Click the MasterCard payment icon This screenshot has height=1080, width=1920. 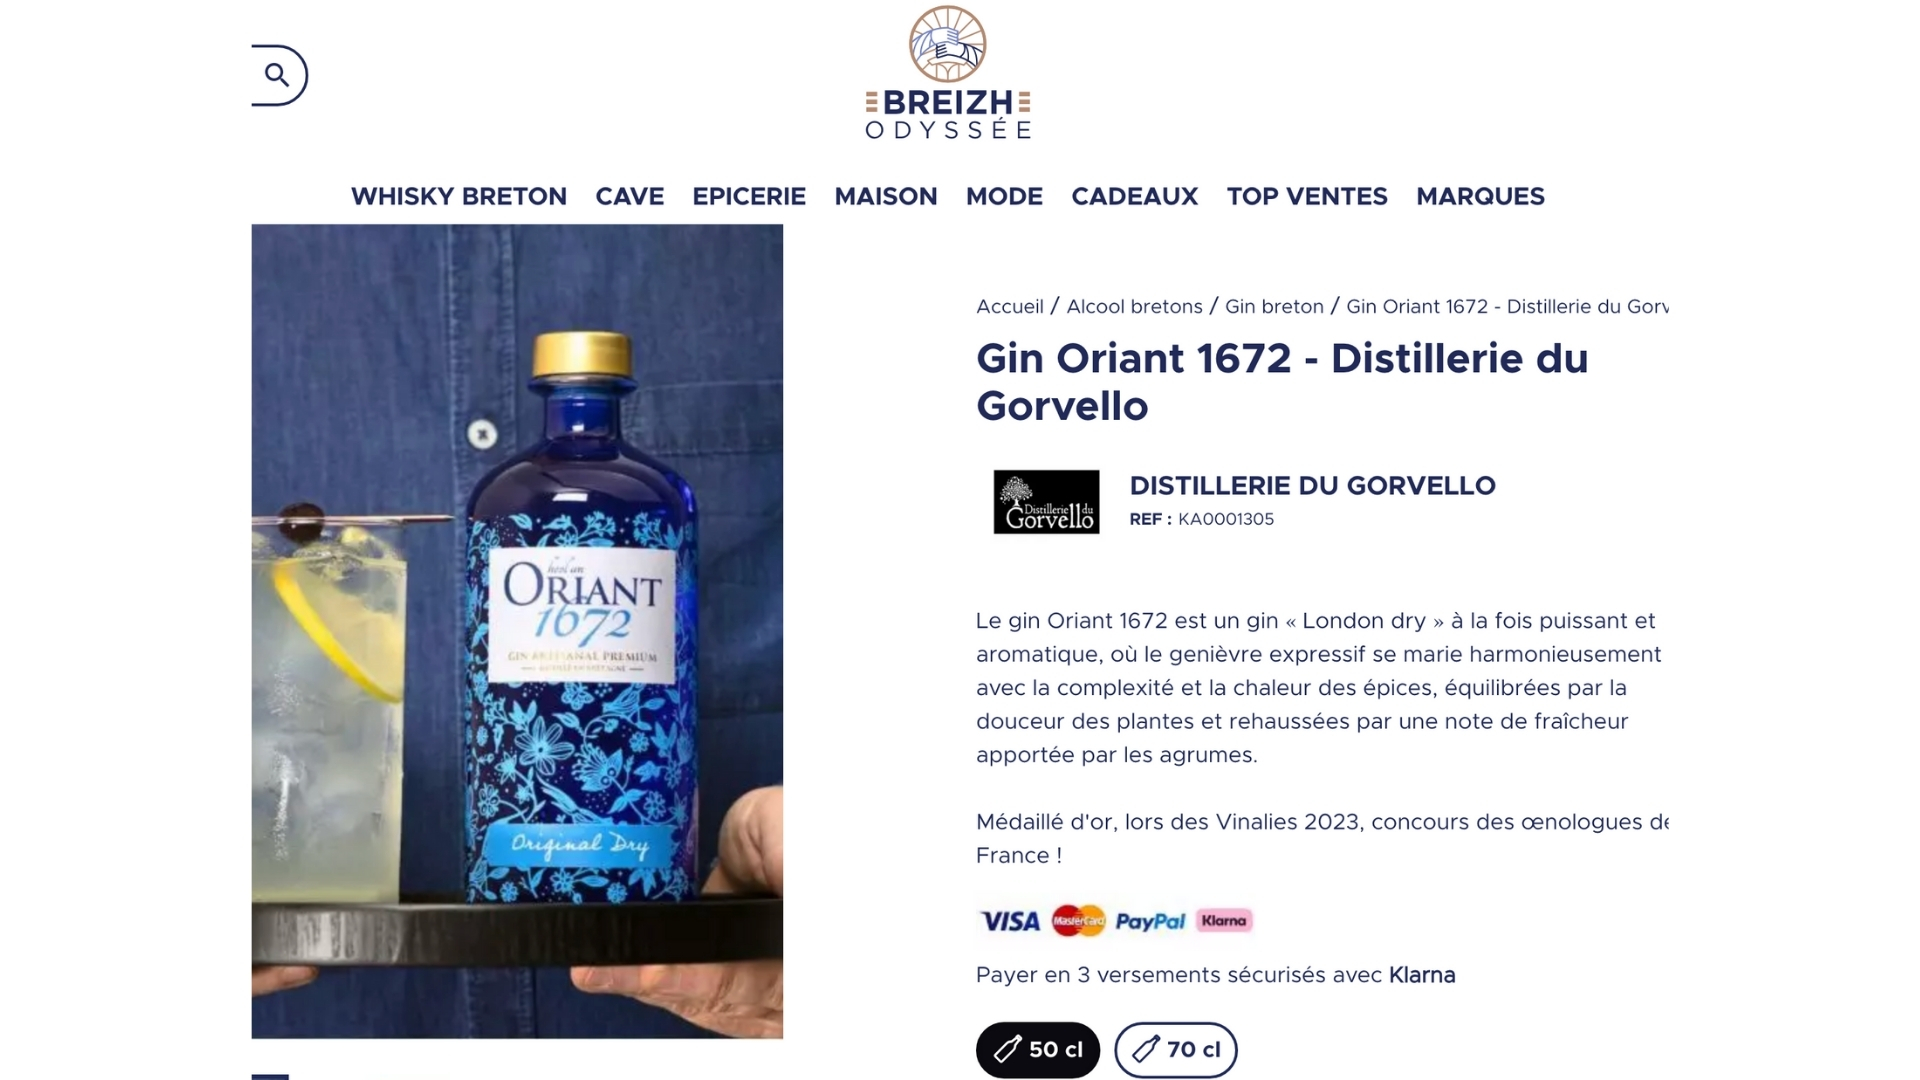(x=1078, y=921)
